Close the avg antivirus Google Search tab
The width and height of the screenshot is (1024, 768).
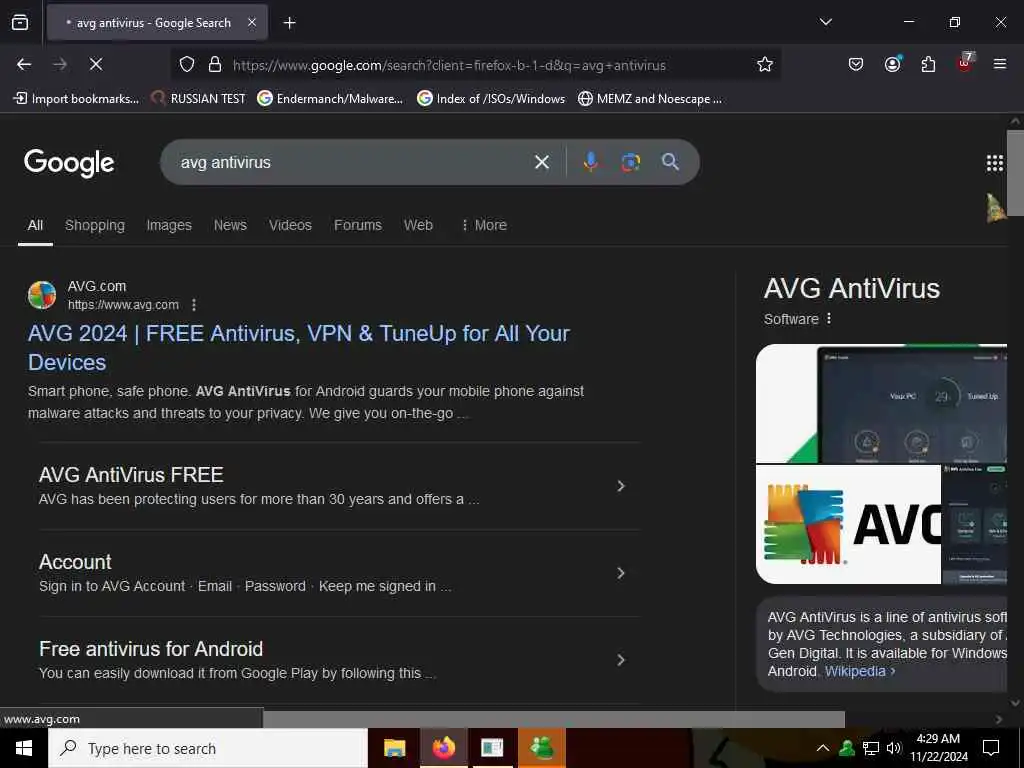pos(252,23)
